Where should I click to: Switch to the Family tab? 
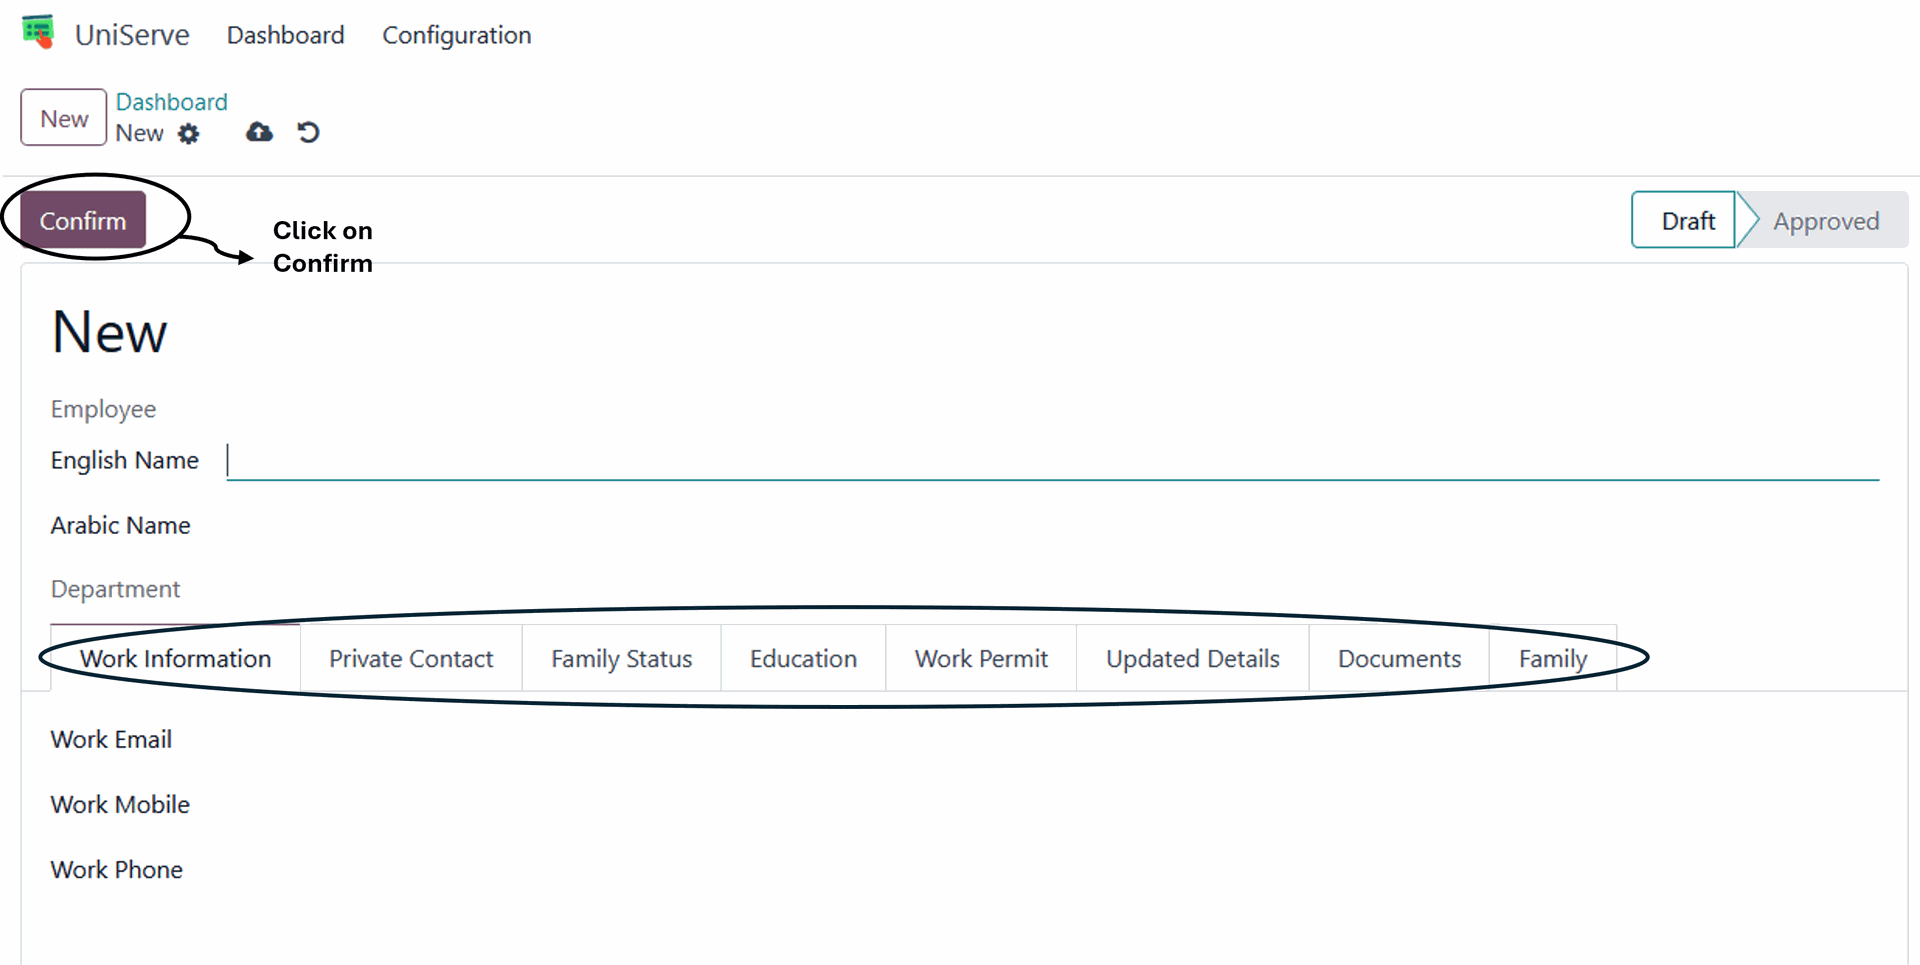(1552, 659)
